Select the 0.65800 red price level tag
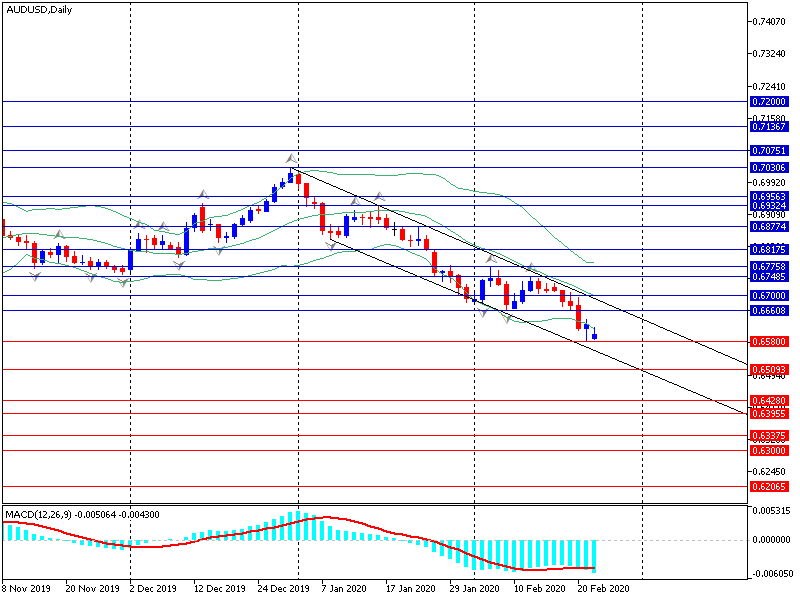The height and width of the screenshot is (600, 800). tap(768, 341)
